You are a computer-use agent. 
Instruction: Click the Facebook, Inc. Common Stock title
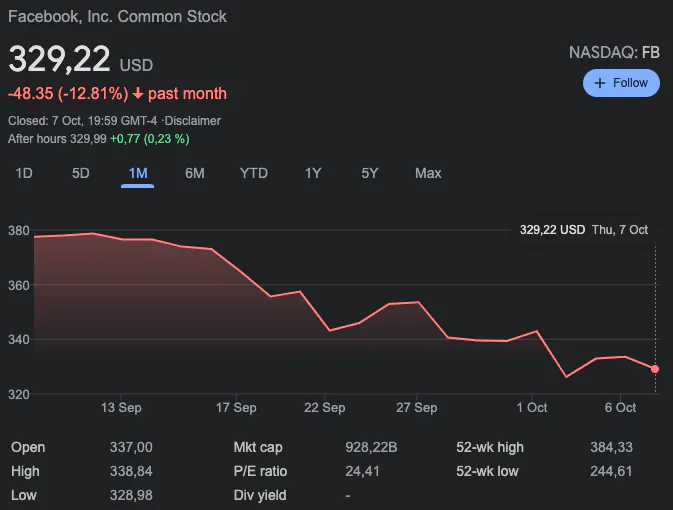pos(117,16)
